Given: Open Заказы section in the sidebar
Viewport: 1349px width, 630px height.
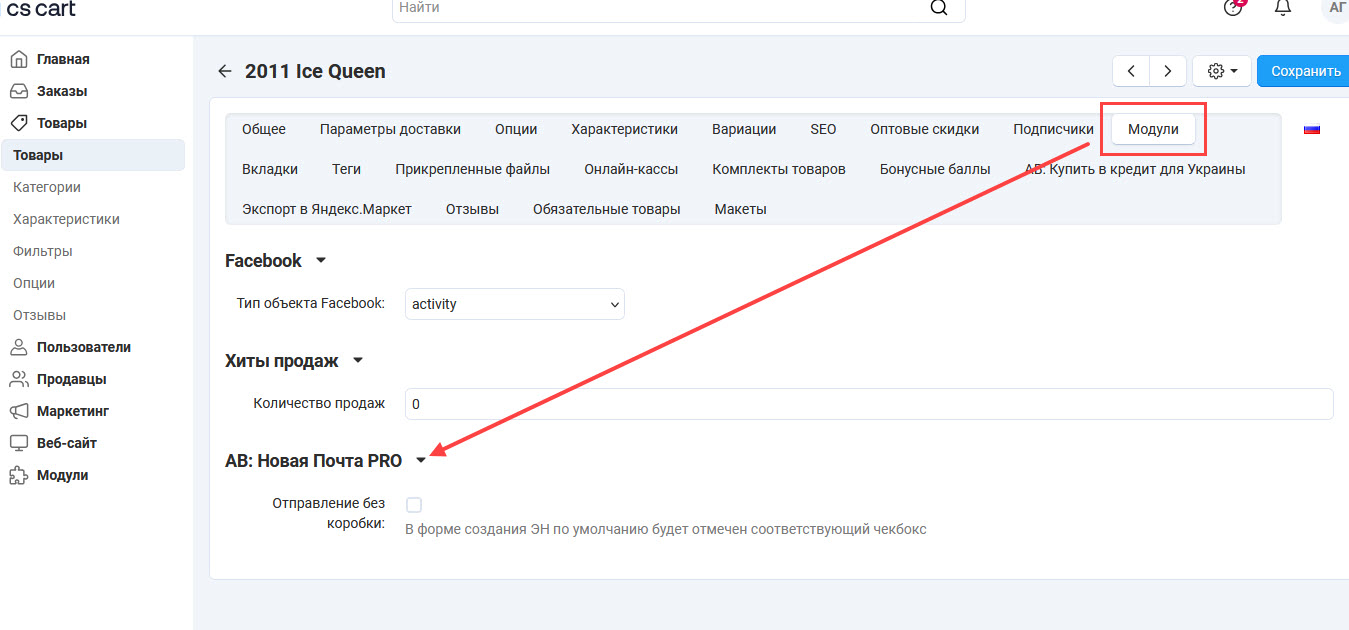Looking at the screenshot, I should [61, 91].
